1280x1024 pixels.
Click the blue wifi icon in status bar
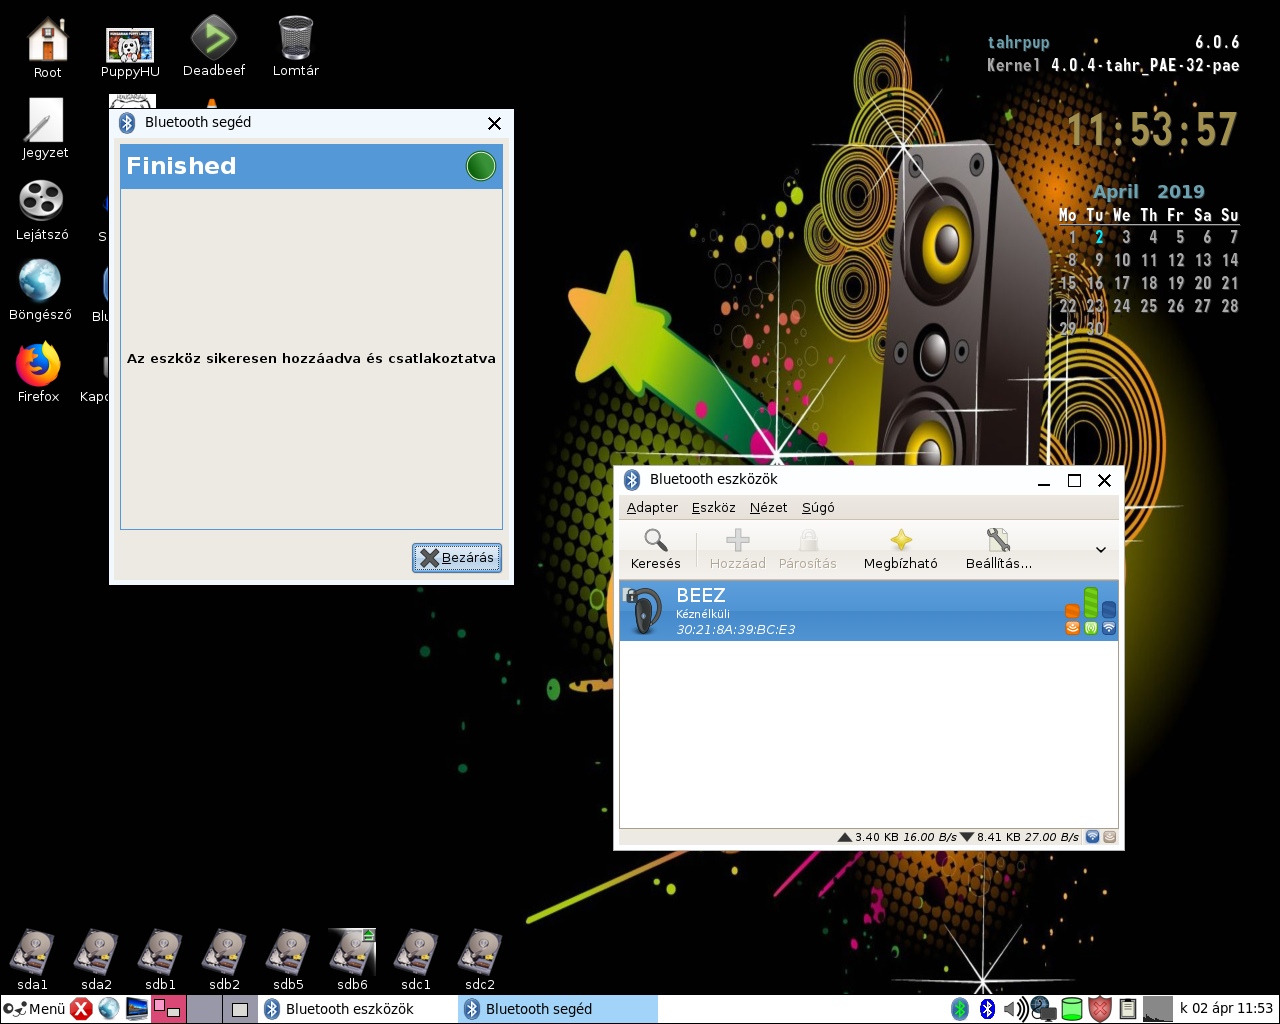point(1092,837)
